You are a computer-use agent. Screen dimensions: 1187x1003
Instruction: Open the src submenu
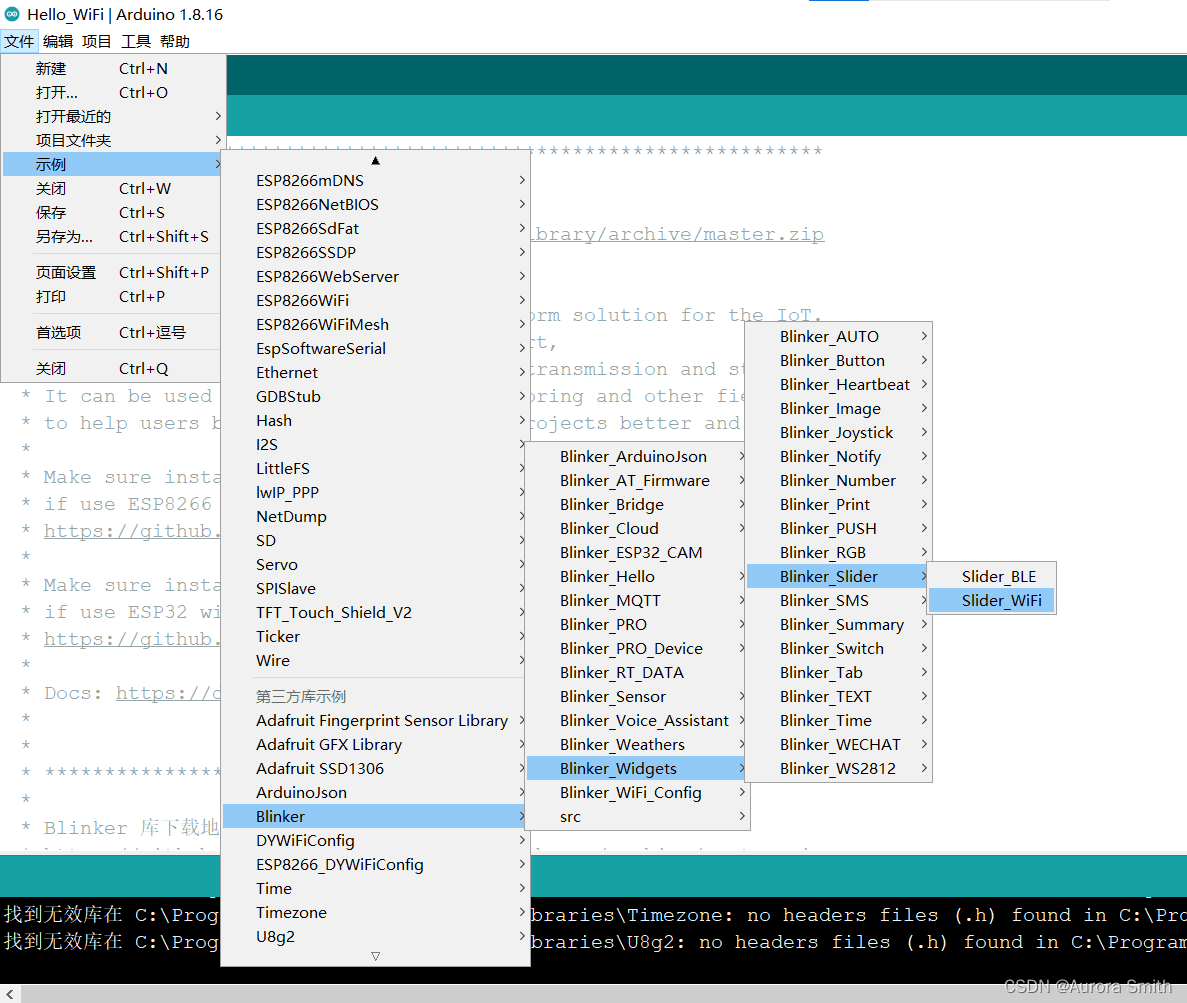pyautogui.click(x=637, y=817)
